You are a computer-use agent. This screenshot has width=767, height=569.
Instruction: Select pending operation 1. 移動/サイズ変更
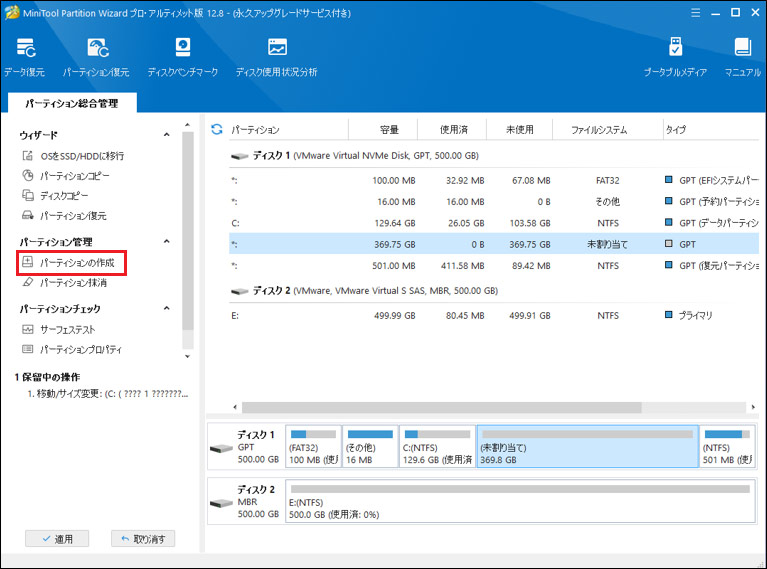point(108,394)
